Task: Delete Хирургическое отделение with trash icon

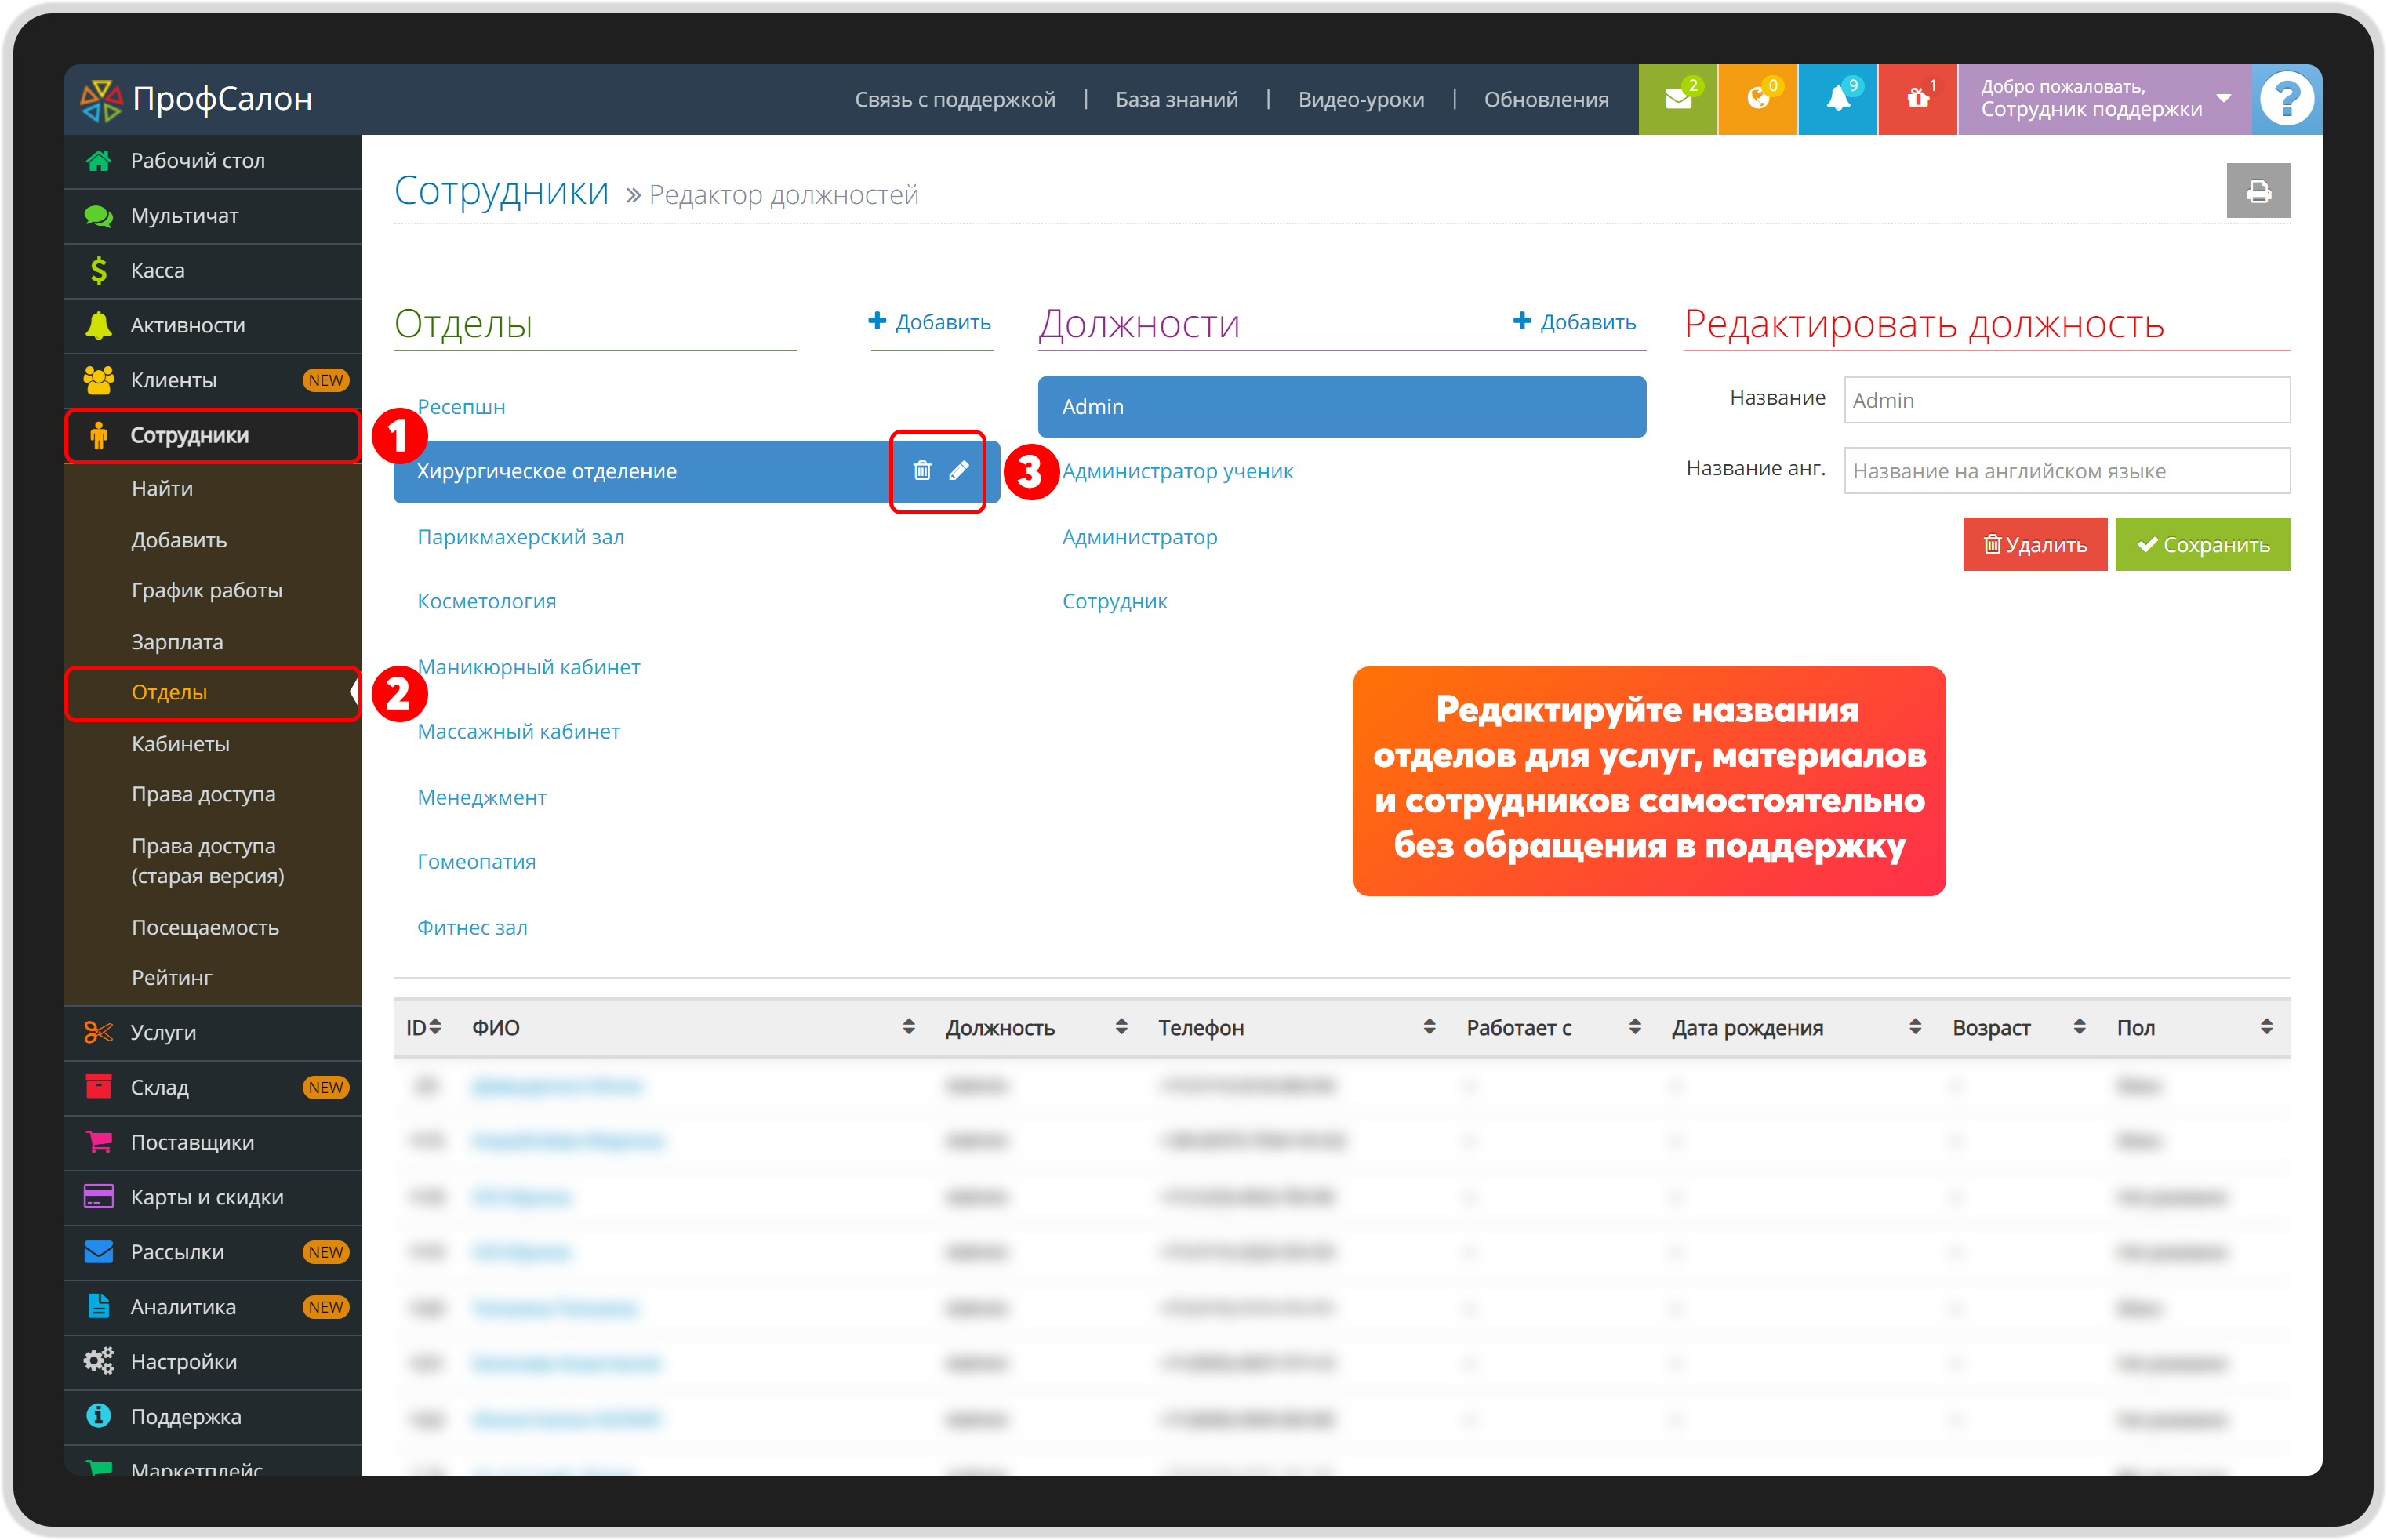Action: [922, 470]
